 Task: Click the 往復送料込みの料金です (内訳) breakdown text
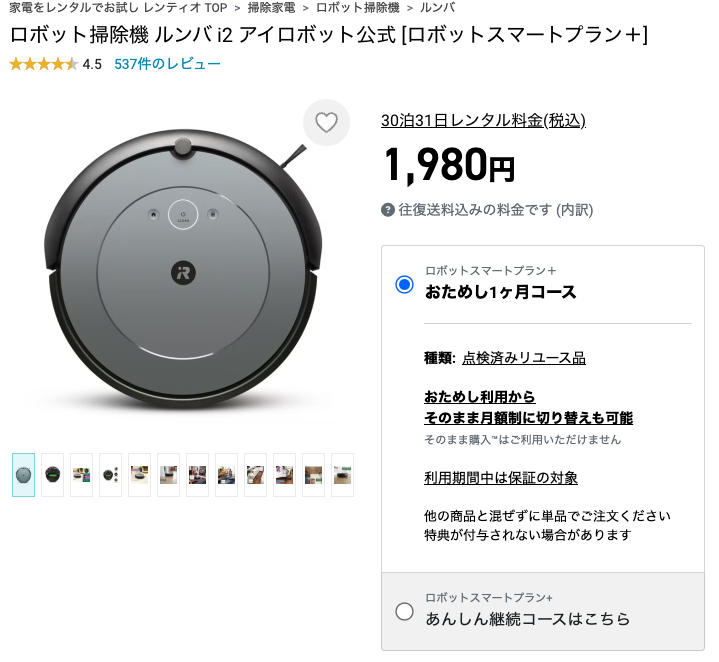coord(495,210)
